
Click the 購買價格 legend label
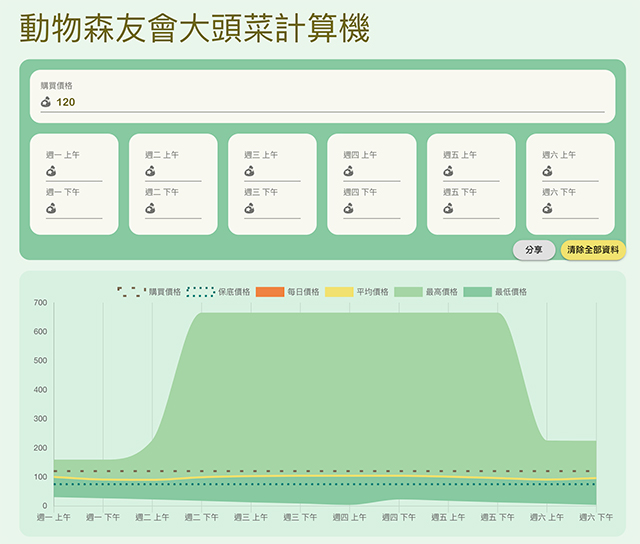click(164, 292)
